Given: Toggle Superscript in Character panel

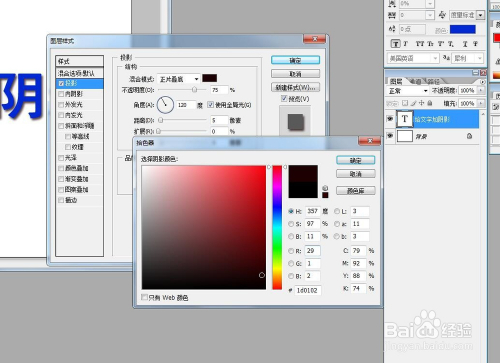Looking at the screenshot, I should coord(441,44).
